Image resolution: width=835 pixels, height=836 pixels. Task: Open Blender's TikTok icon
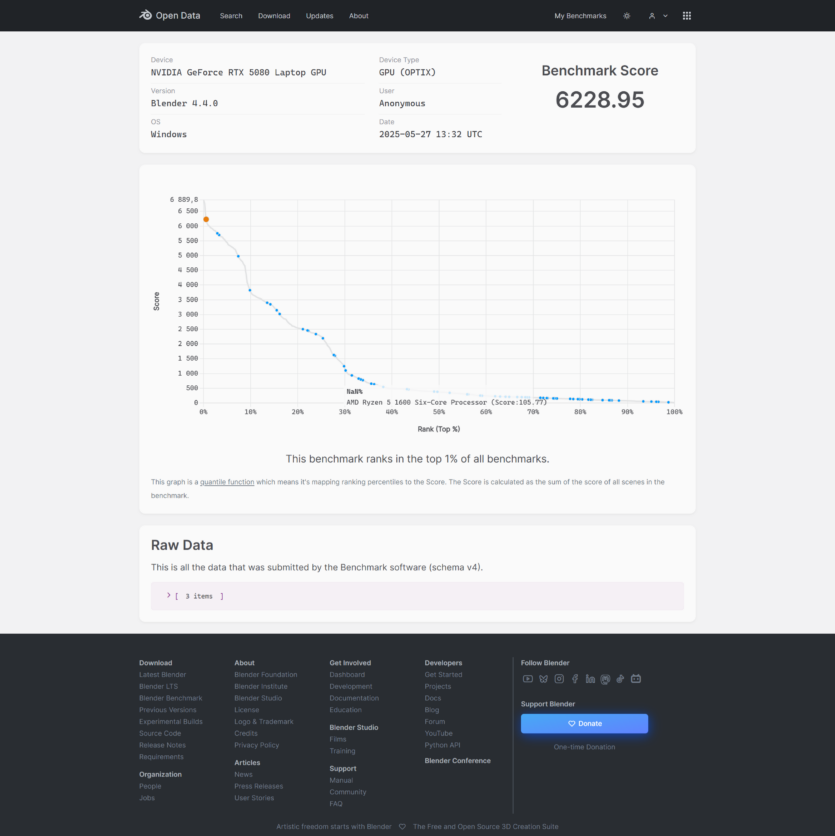[620, 679]
